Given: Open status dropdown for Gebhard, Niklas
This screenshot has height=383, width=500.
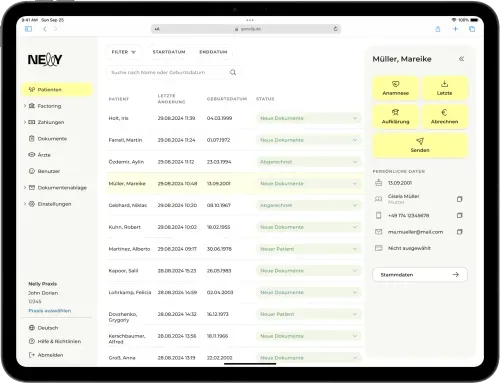Looking at the screenshot, I should tap(308, 205).
